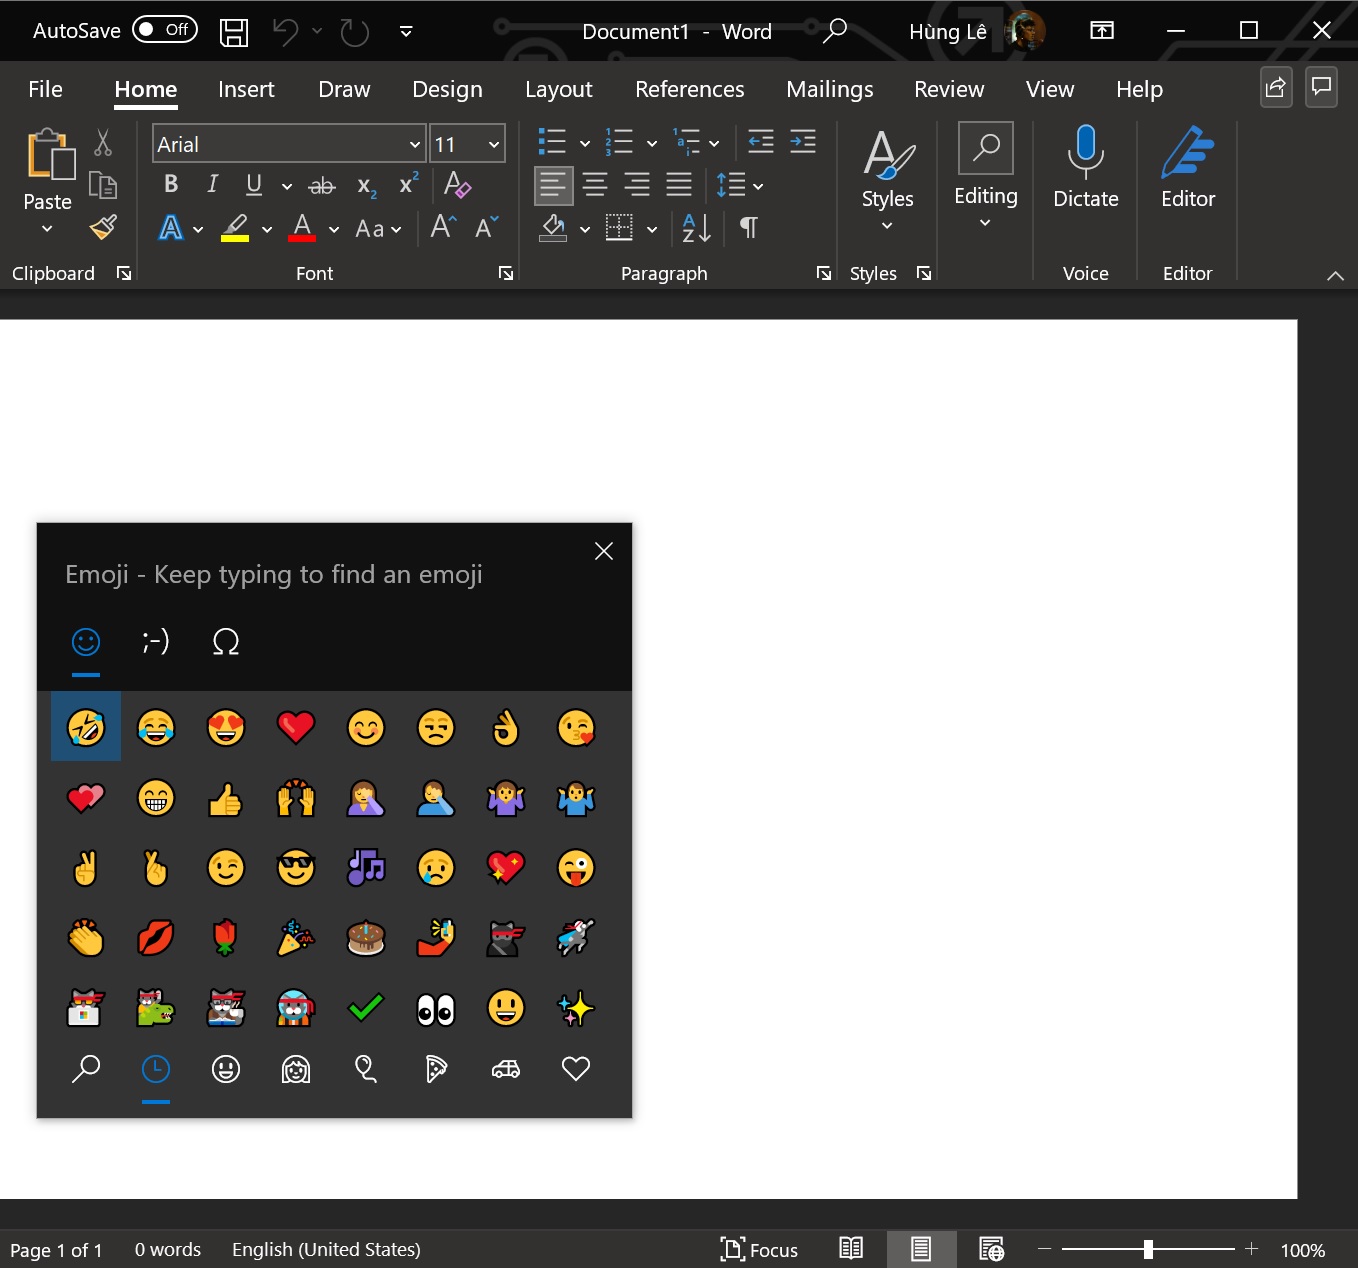Switch to the Symbols omega category

226,642
